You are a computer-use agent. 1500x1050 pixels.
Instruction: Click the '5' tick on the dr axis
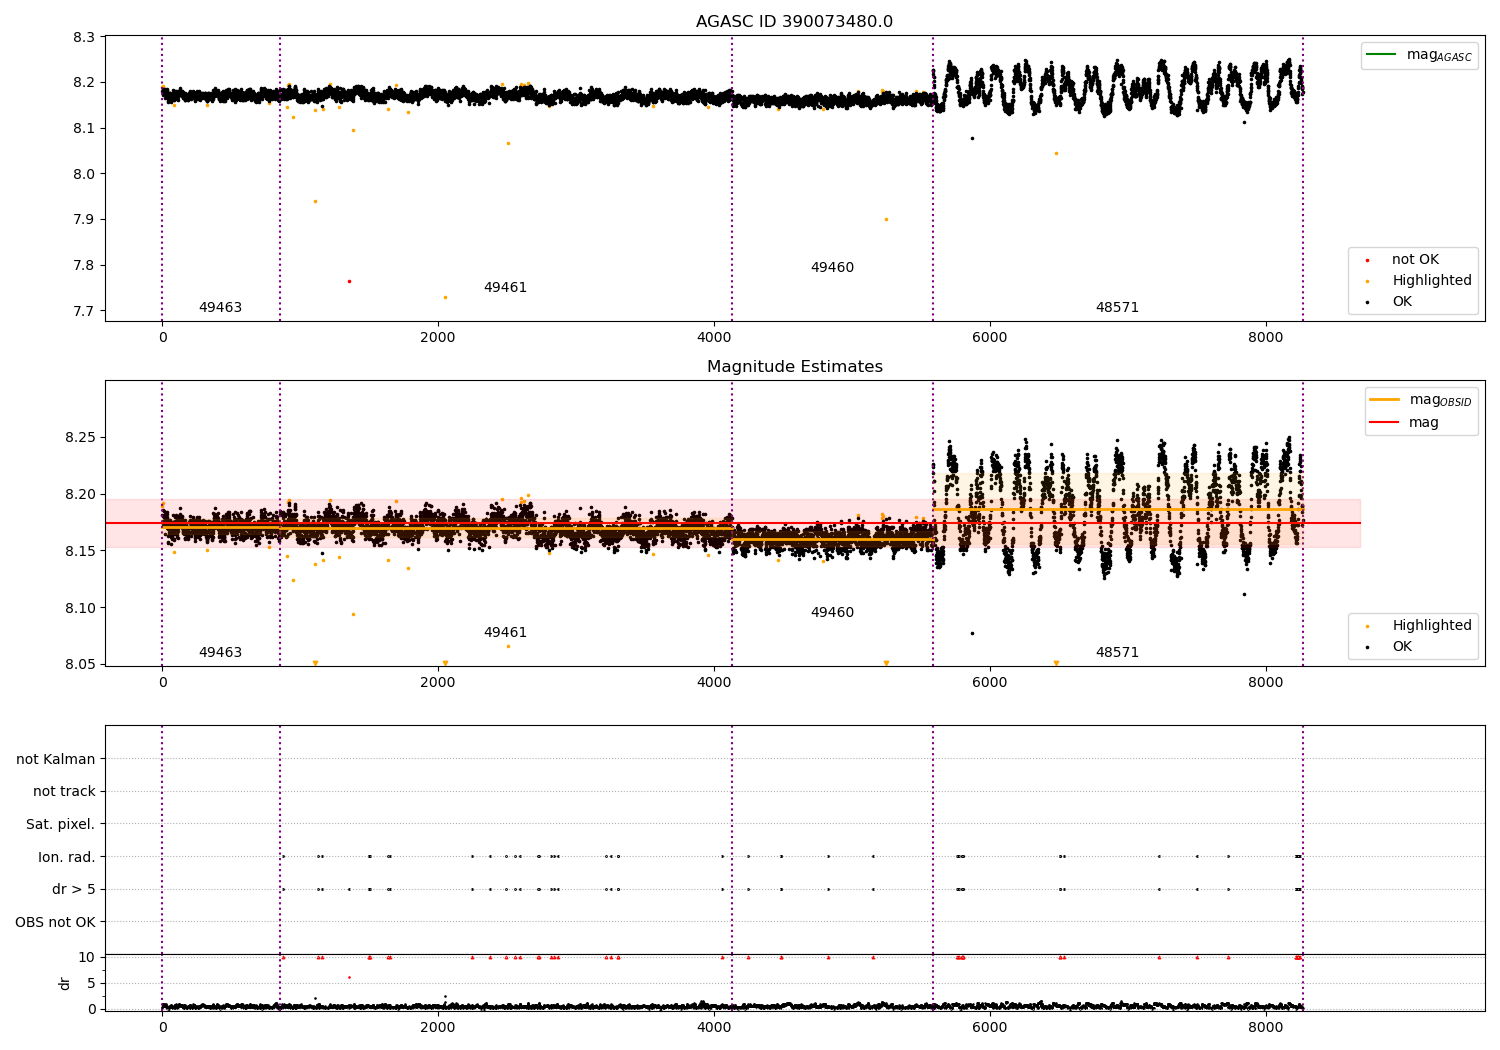tap(91, 983)
